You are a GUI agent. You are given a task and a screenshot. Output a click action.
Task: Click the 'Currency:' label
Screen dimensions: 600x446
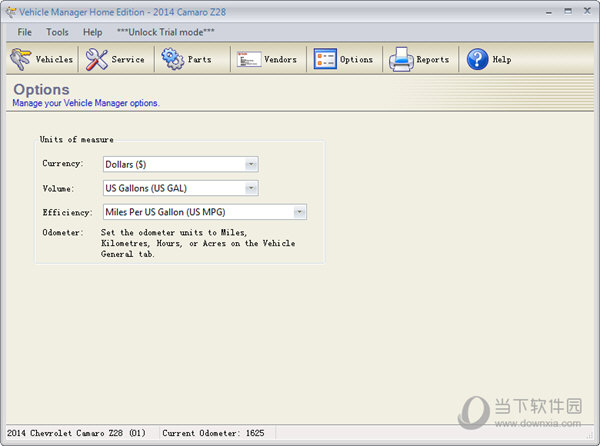pos(63,164)
